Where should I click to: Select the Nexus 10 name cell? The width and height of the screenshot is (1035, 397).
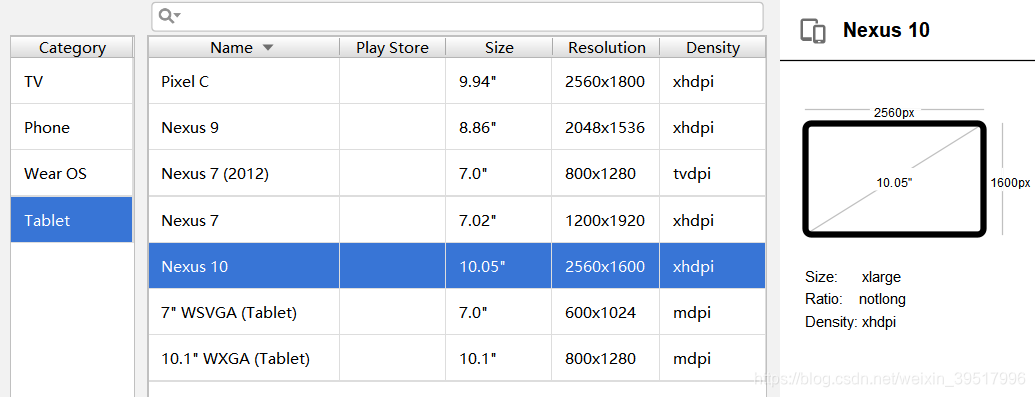click(244, 266)
